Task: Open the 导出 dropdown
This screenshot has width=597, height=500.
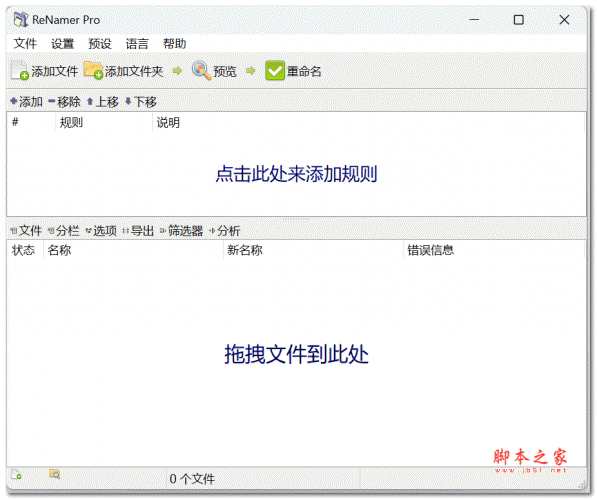Action: (138, 230)
